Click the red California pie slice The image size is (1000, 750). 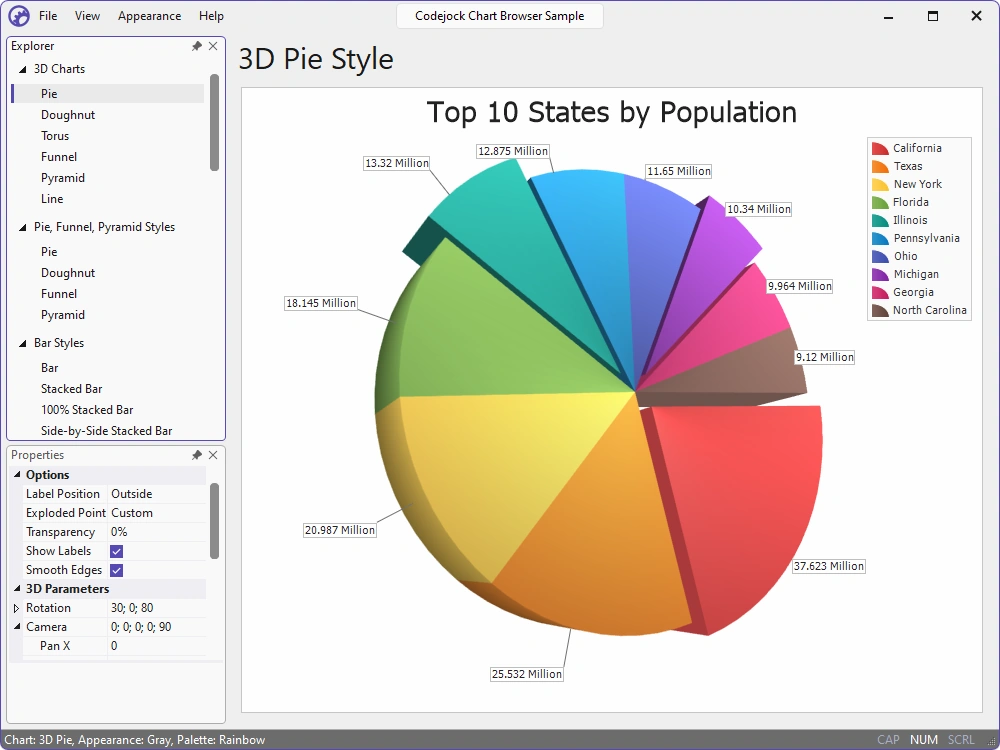[x=746, y=504]
